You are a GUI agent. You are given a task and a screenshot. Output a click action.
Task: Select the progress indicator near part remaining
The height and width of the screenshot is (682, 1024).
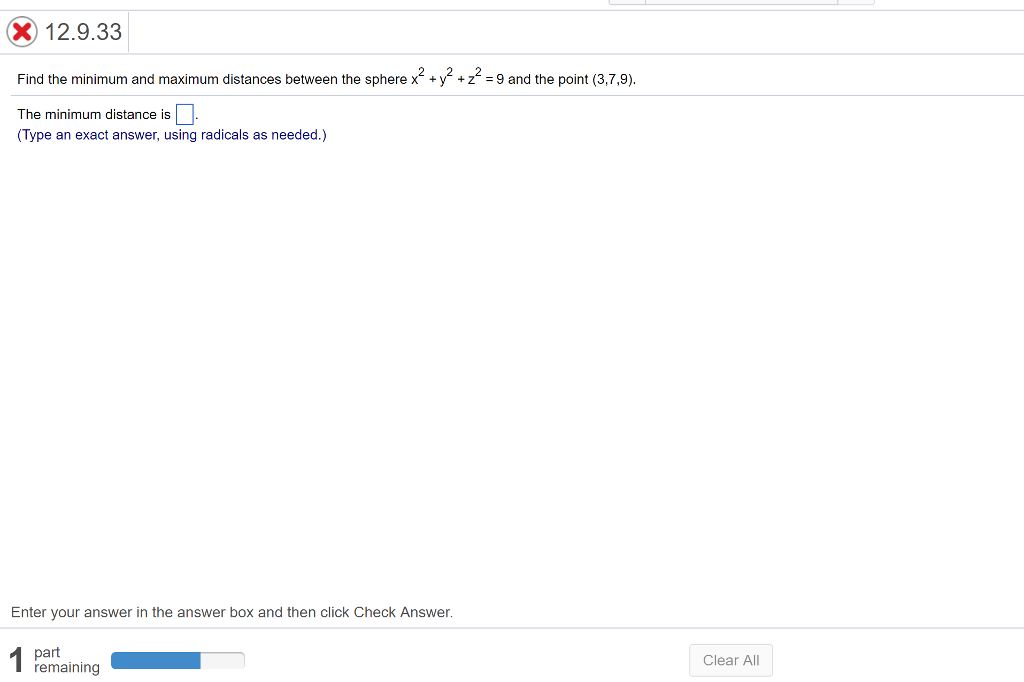pyautogui.click(x=178, y=660)
